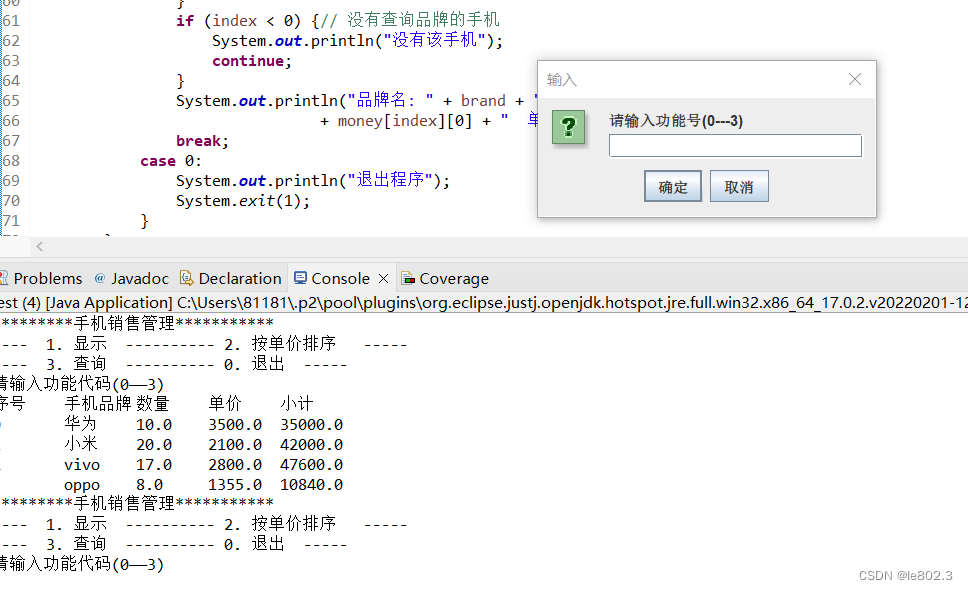The width and height of the screenshot is (968, 590).
Task: Click the 确定 button in the input dialog
Action: (x=672, y=186)
